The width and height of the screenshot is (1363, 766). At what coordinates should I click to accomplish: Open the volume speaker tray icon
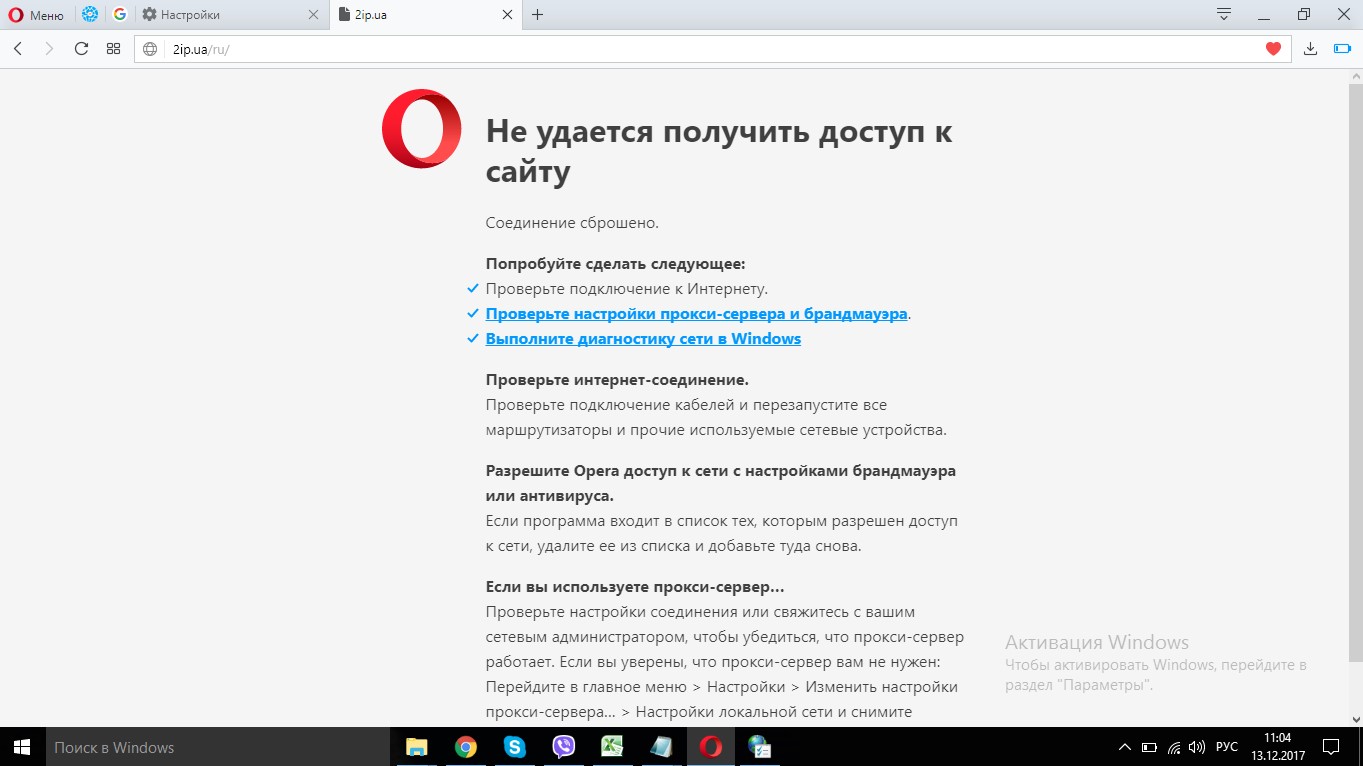point(1197,747)
